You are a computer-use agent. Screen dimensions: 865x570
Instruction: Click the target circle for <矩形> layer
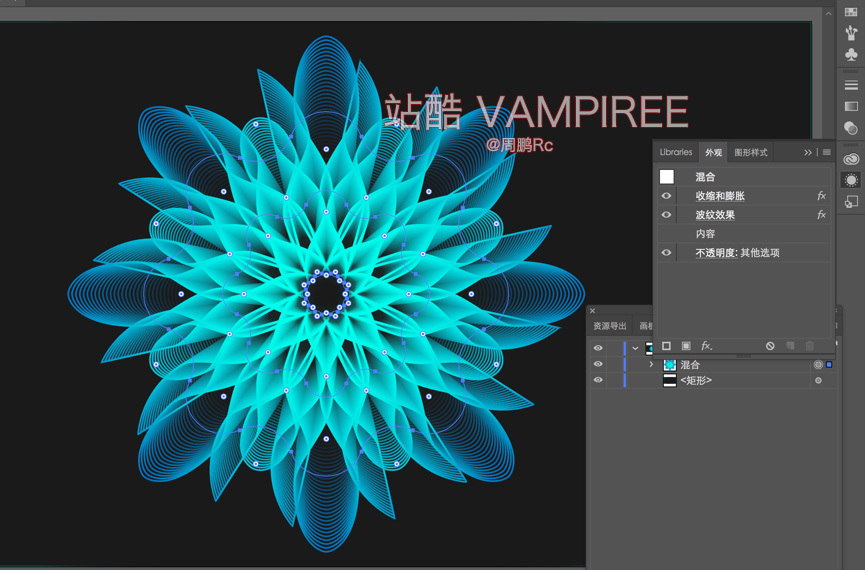pyautogui.click(x=818, y=380)
